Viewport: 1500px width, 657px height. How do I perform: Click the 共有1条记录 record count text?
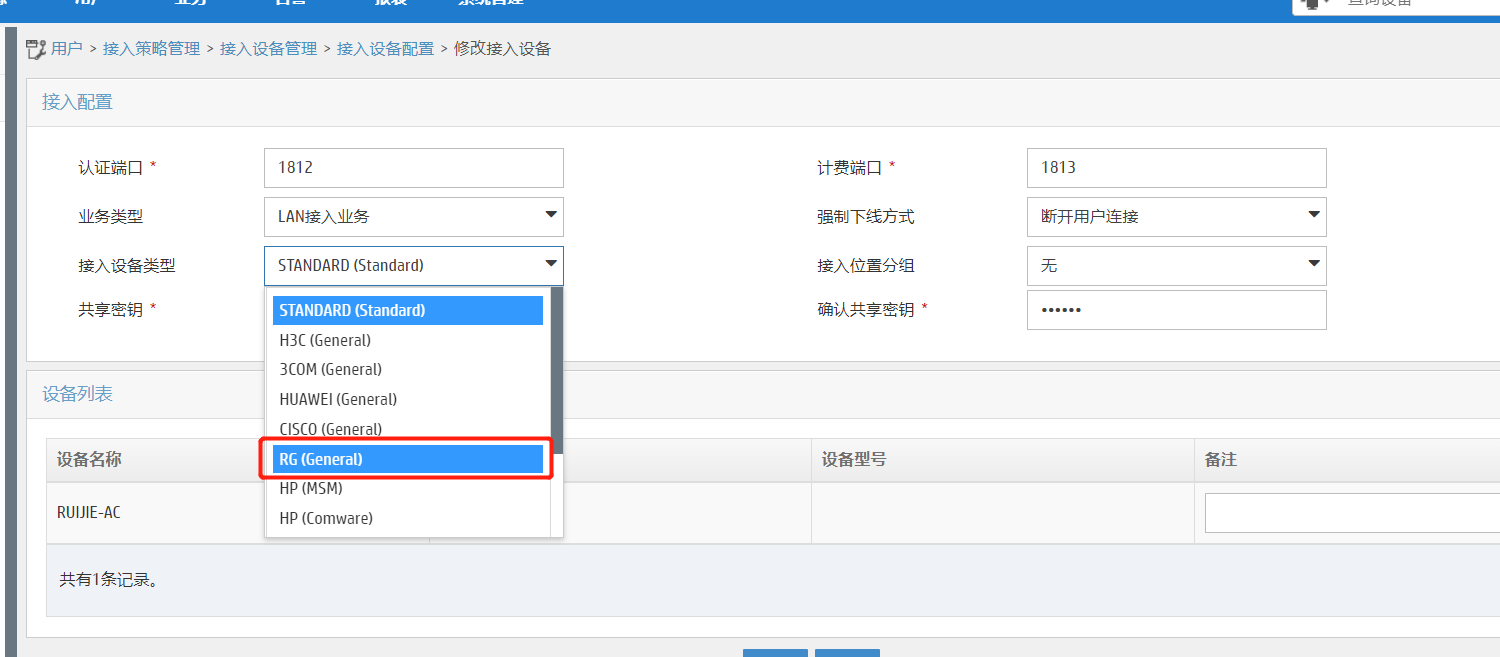108,579
